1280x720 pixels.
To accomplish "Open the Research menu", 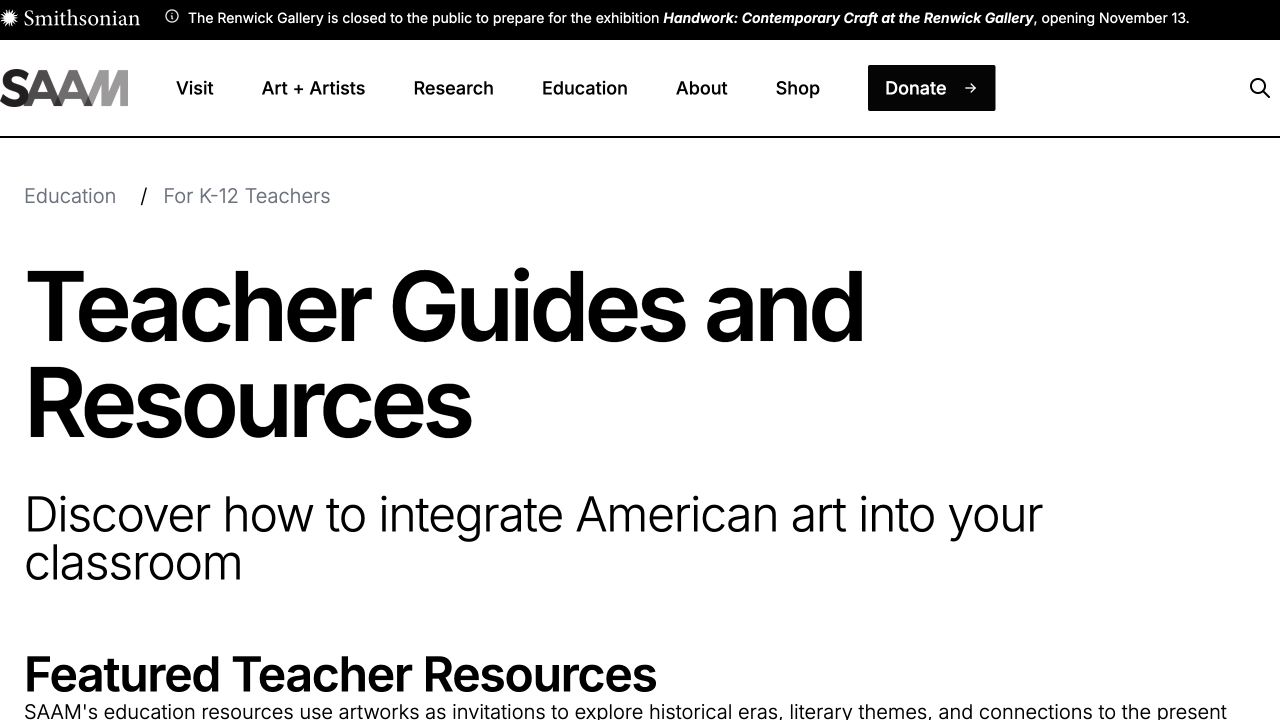I will 453,88.
